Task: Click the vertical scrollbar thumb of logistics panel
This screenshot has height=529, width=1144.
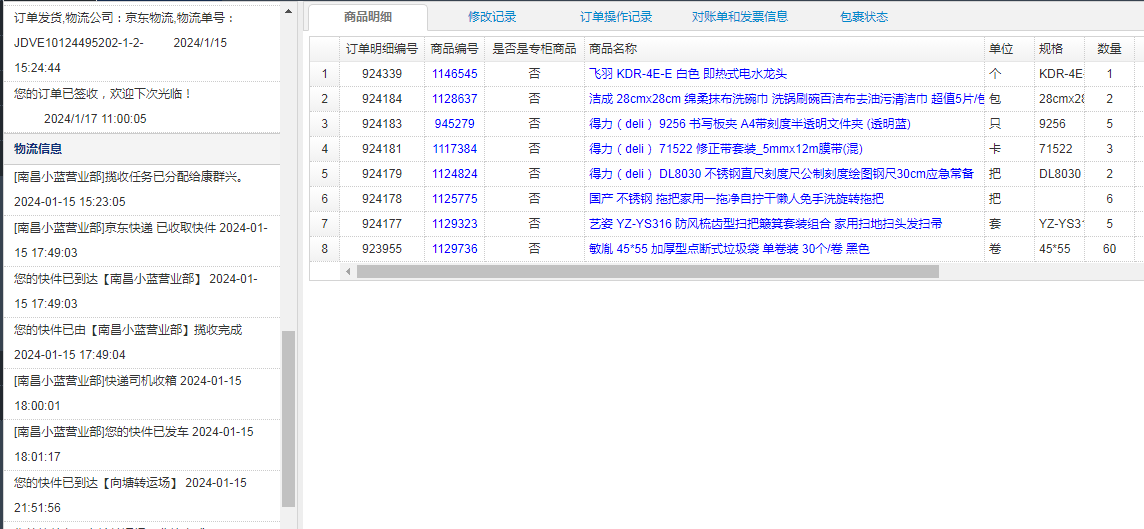Action: 288,419
